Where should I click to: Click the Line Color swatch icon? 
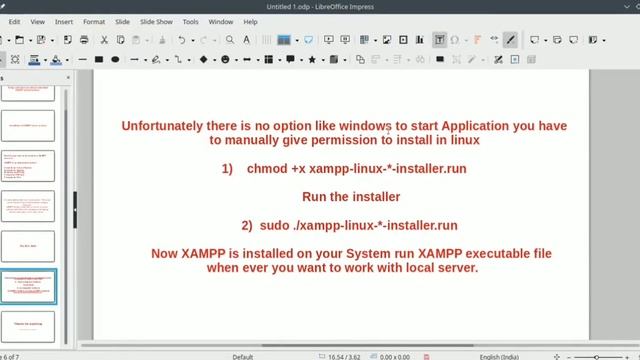point(34,60)
